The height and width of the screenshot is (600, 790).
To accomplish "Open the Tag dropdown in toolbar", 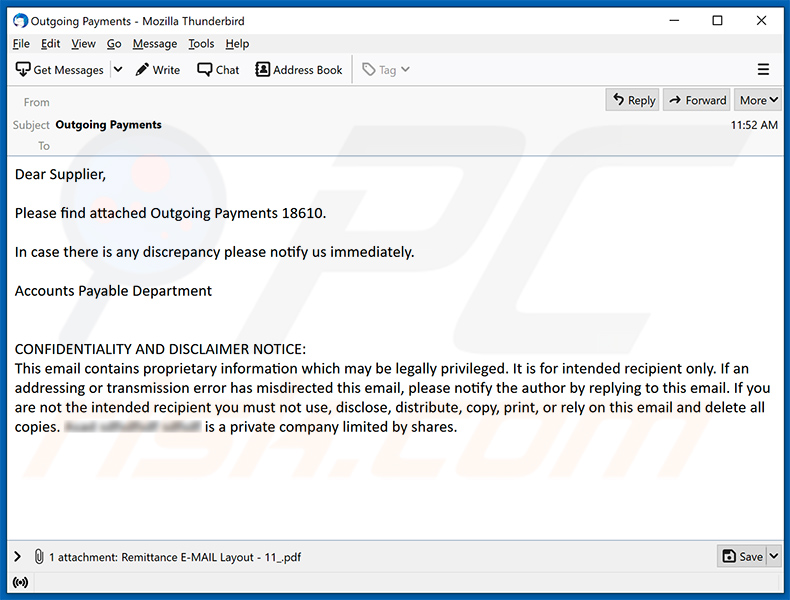I will [x=386, y=70].
